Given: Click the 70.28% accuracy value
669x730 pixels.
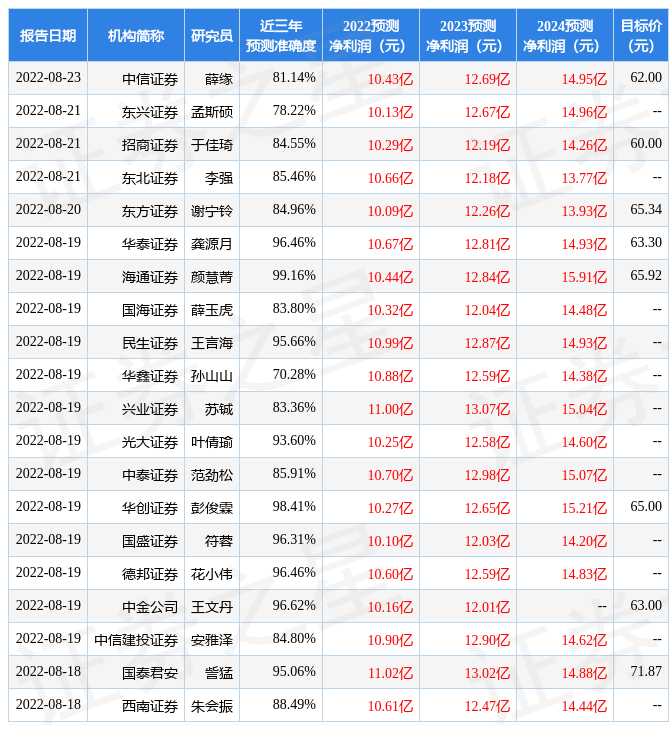Looking at the screenshot, I should click(x=294, y=374).
